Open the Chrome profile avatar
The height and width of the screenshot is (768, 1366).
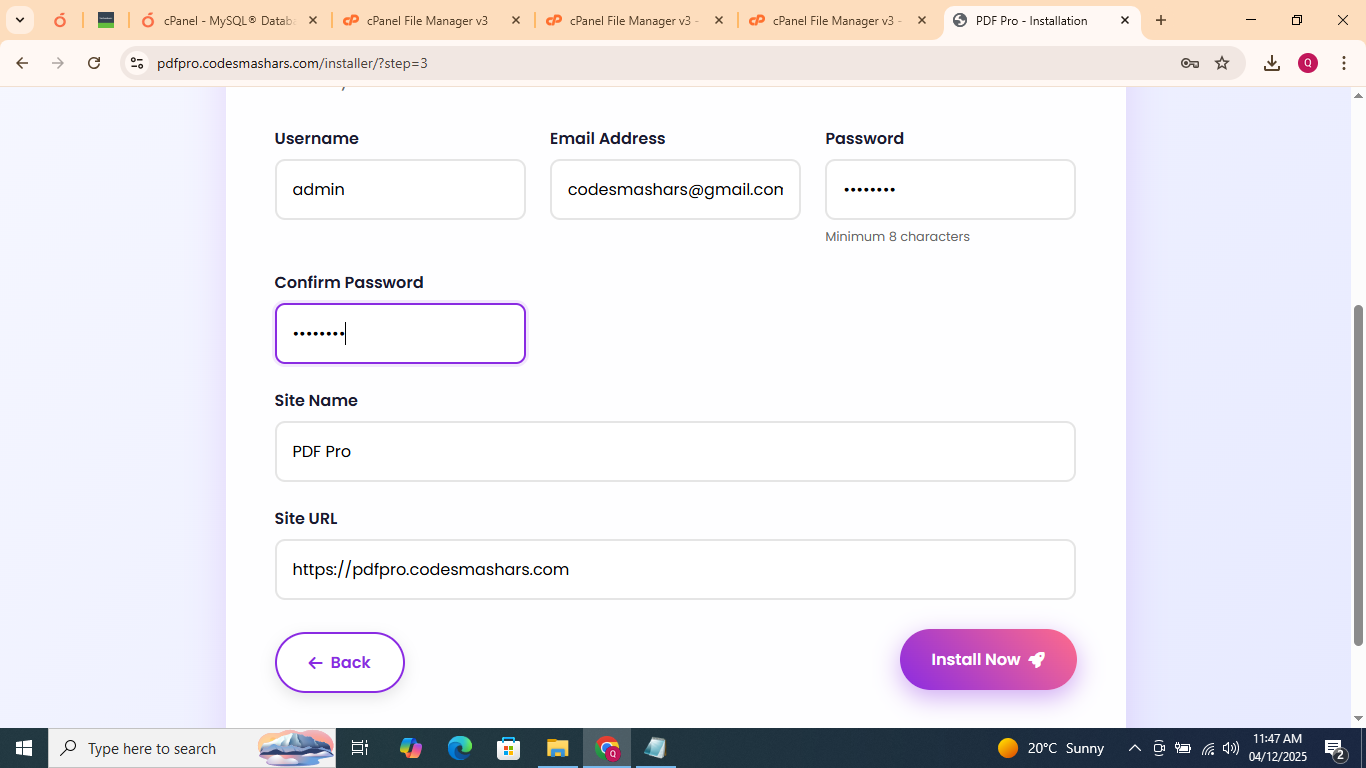click(x=1308, y=63)
